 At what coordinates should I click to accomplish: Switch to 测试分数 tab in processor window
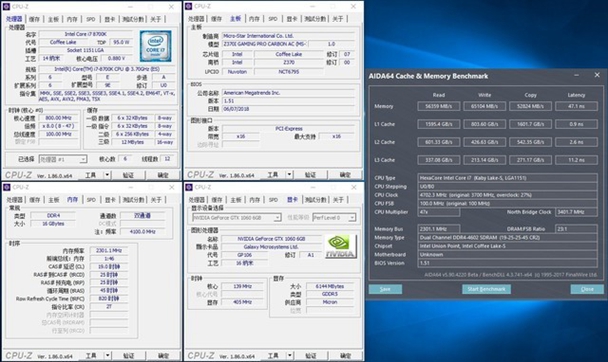pos(133,19)
